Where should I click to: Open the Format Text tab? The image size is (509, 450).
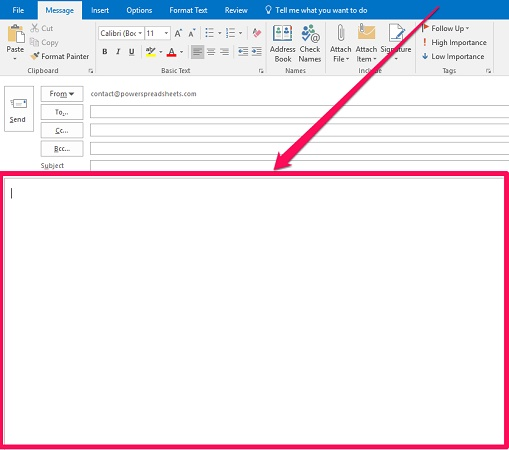pos(188,10)
